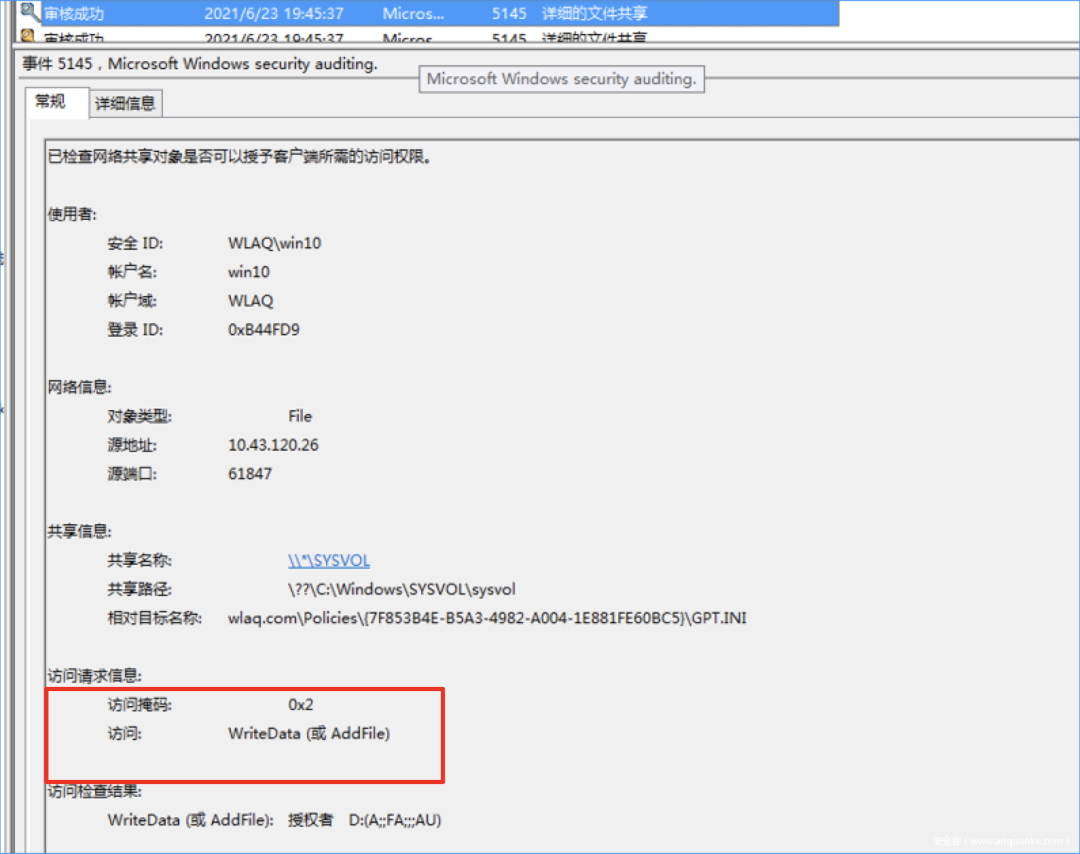Open the \\*\SYSVOL share link
The width and height of the screenshot is (1080, 854).
tap(329, 561)
